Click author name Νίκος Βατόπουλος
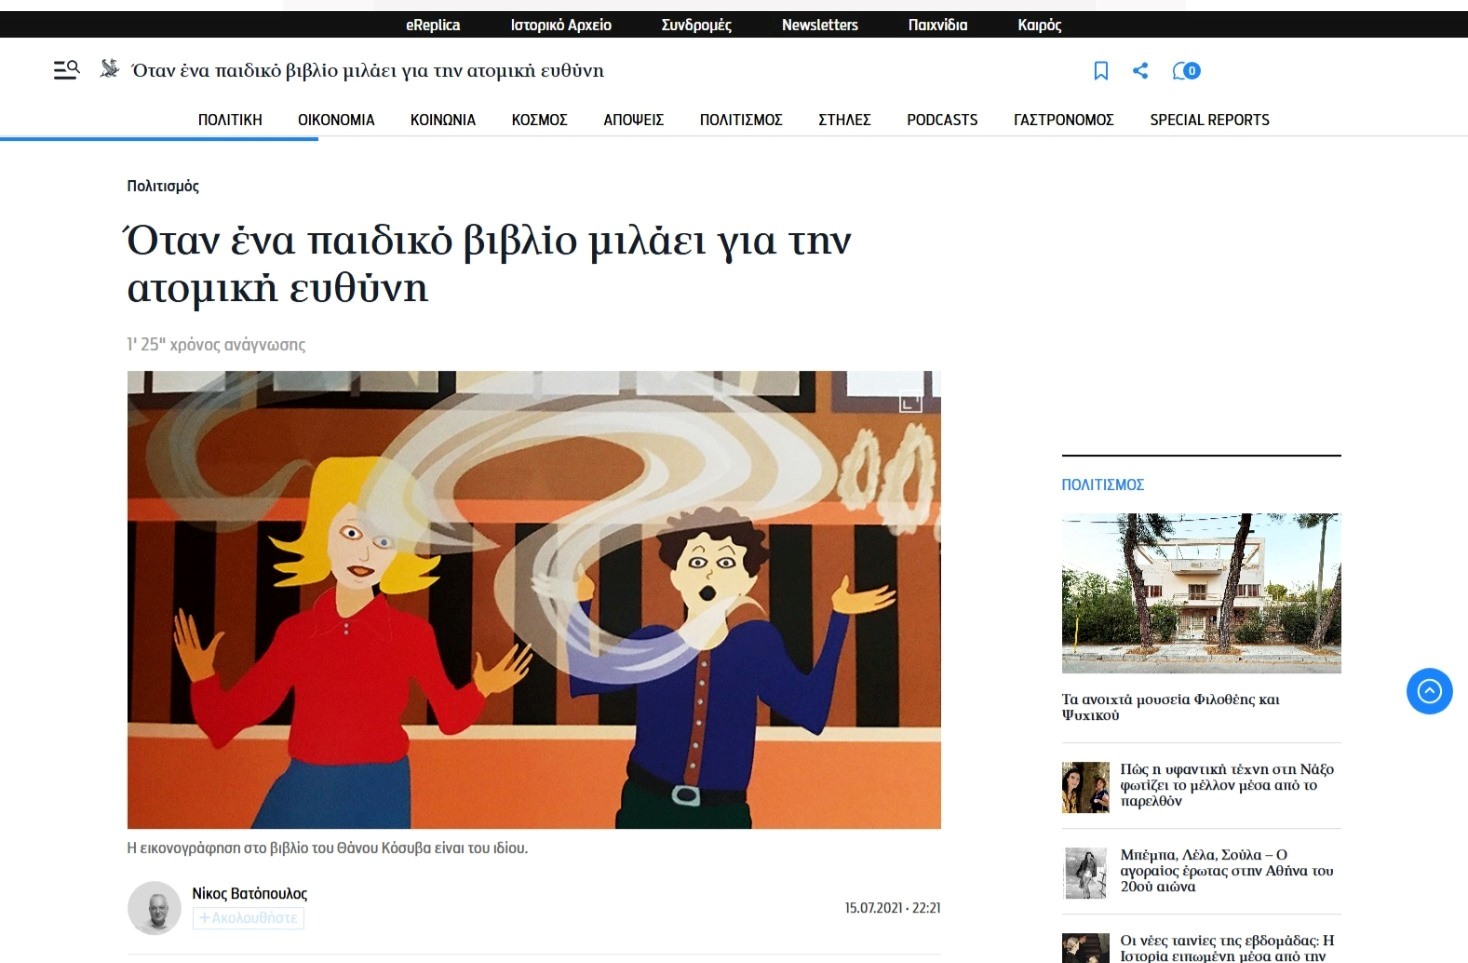1468x963 pixels. pyautogui.click(x=249, y=893)
